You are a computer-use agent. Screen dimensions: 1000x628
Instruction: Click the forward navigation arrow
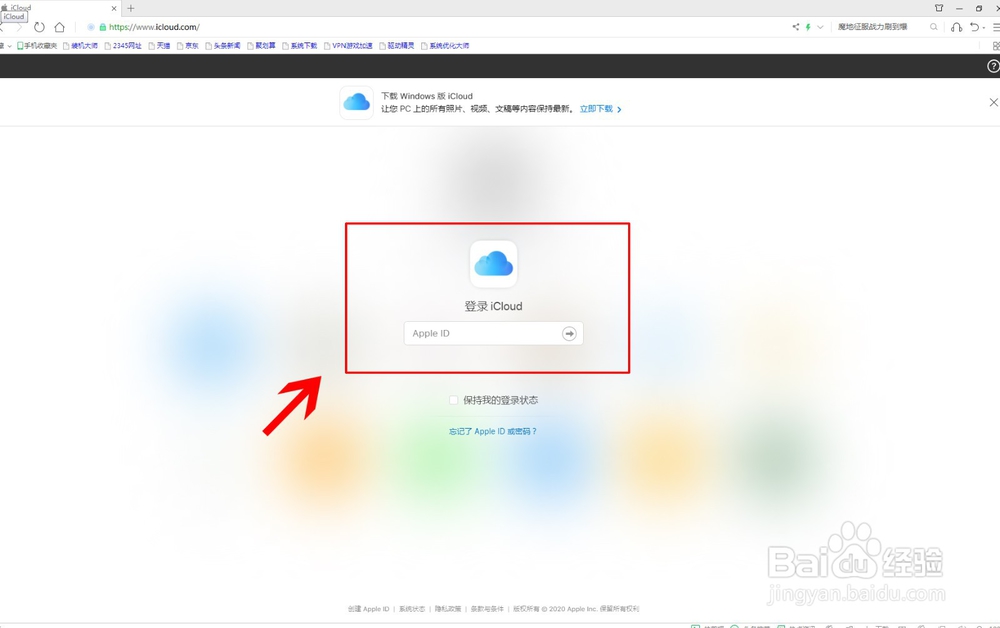point(19,27)
